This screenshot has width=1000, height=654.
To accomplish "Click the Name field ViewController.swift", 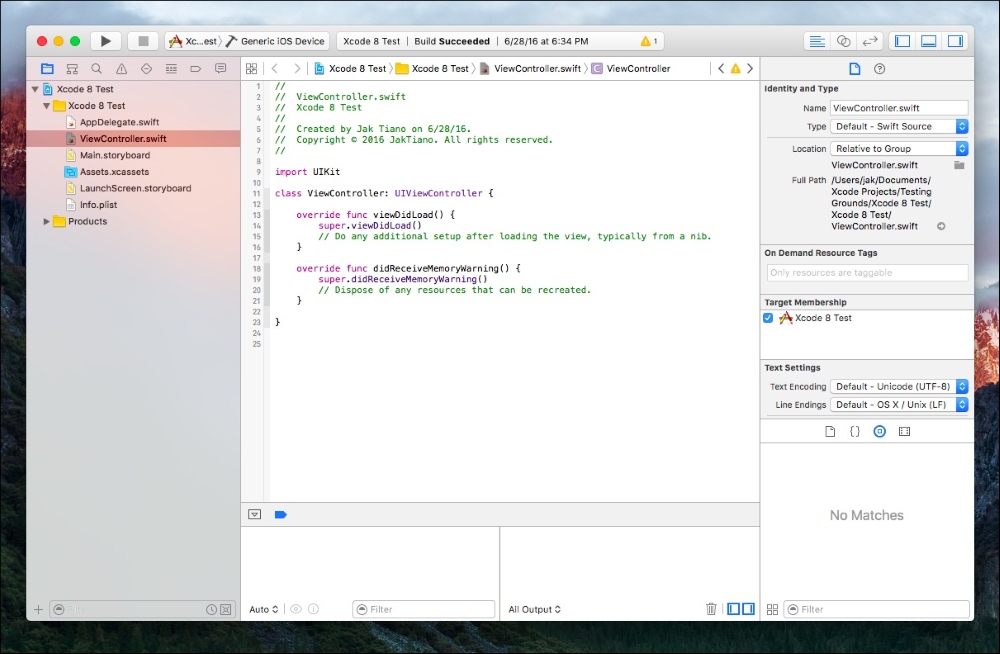I will [x=899, y=108].
